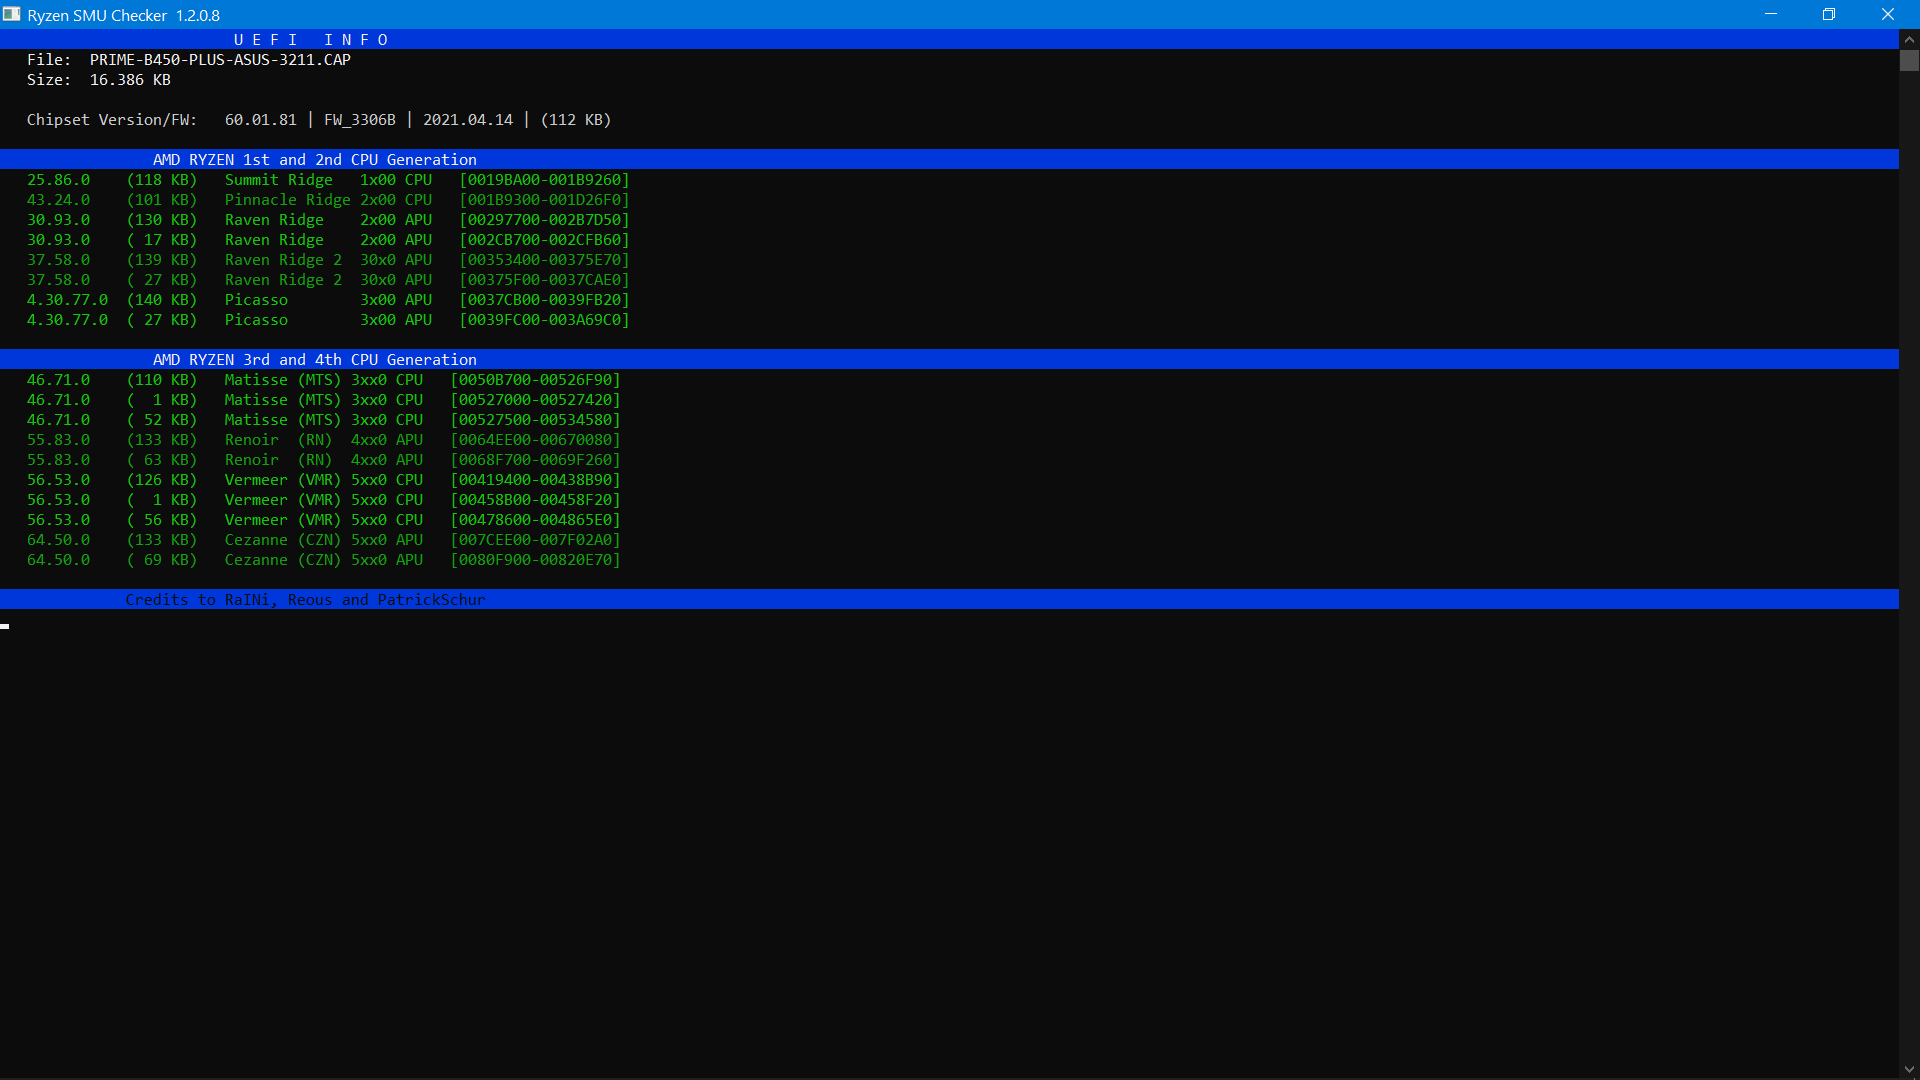Click the minimize window icon
Viewport: 1920px width, 1080px height.
pos(1771,14)
